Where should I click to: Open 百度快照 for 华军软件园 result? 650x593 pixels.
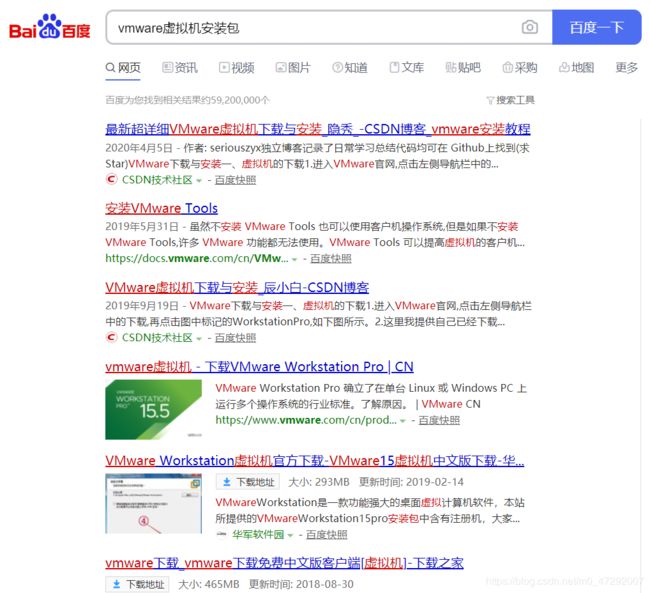click(x=327, y=535)
